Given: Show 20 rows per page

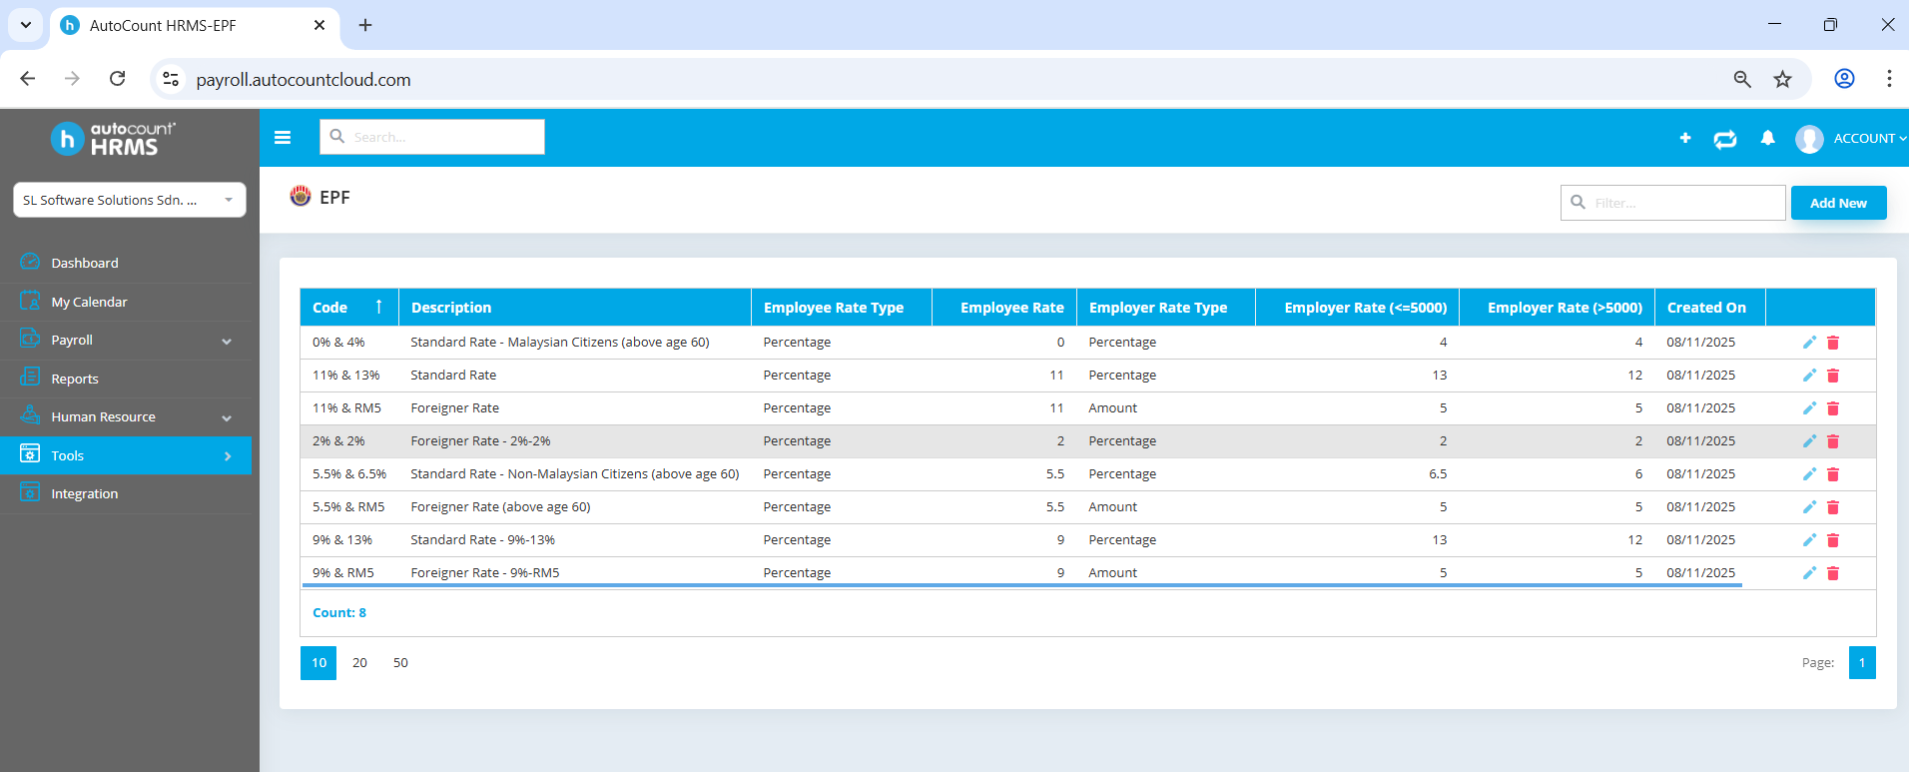Looking at the screenshot, I should pos(360,663).
